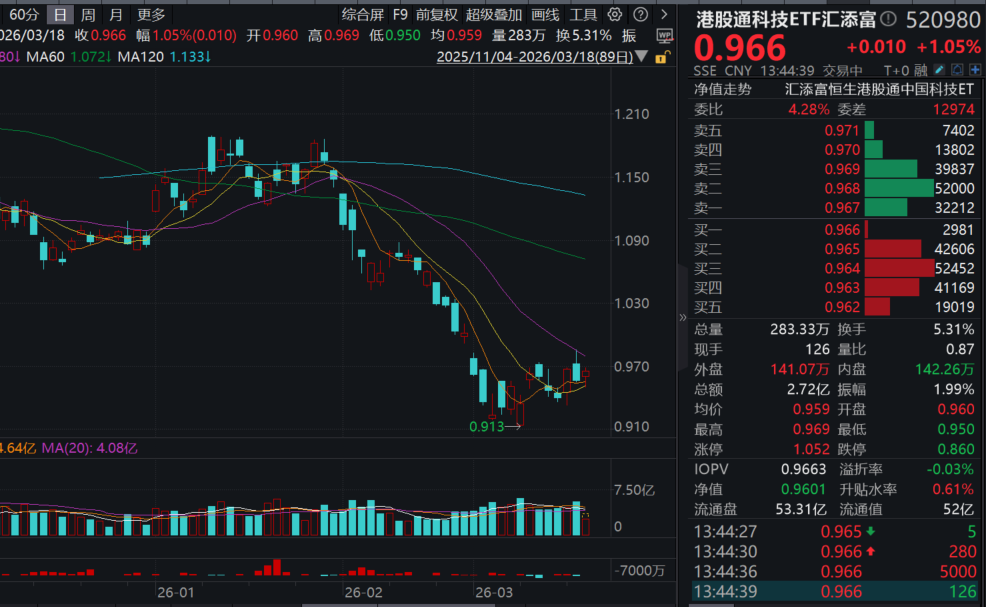Viewport: 986px width, 607px height.
Task: Open date range dropdown triangle
Action: 642,57
